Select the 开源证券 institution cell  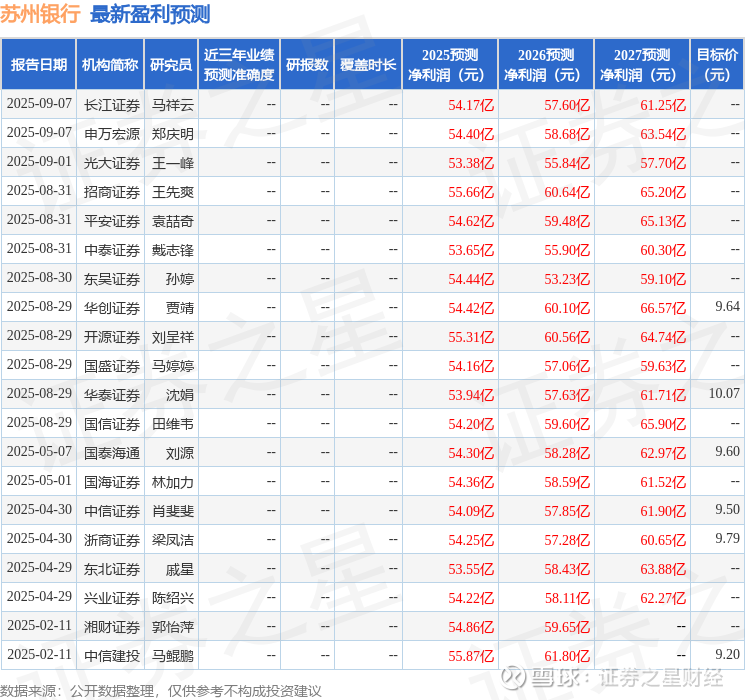tap(112, 337)
